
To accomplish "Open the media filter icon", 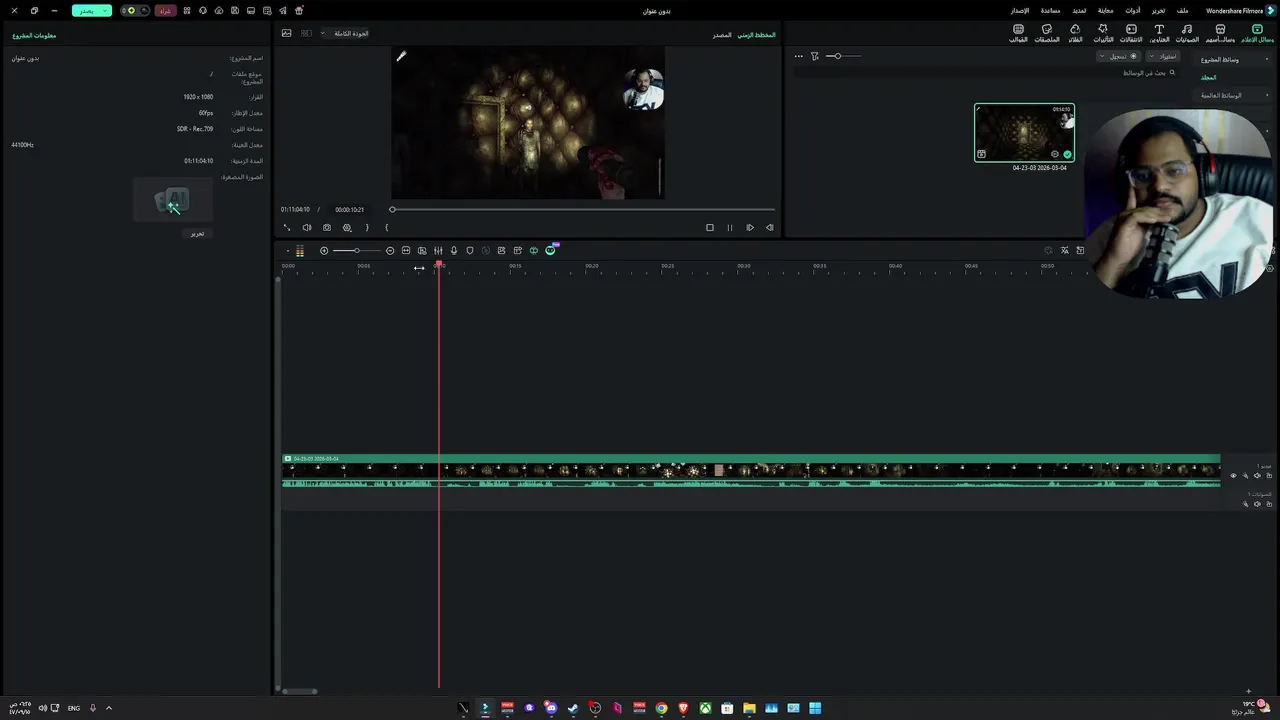I will 815,56.
